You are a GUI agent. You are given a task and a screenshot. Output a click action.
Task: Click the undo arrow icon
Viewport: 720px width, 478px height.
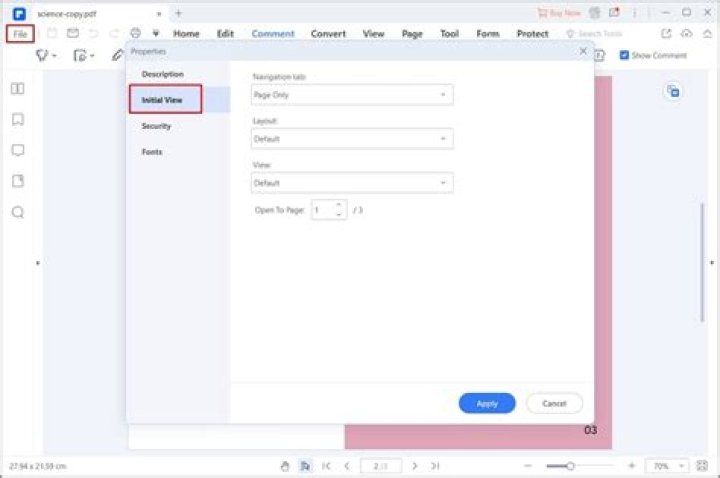[93, 34]
